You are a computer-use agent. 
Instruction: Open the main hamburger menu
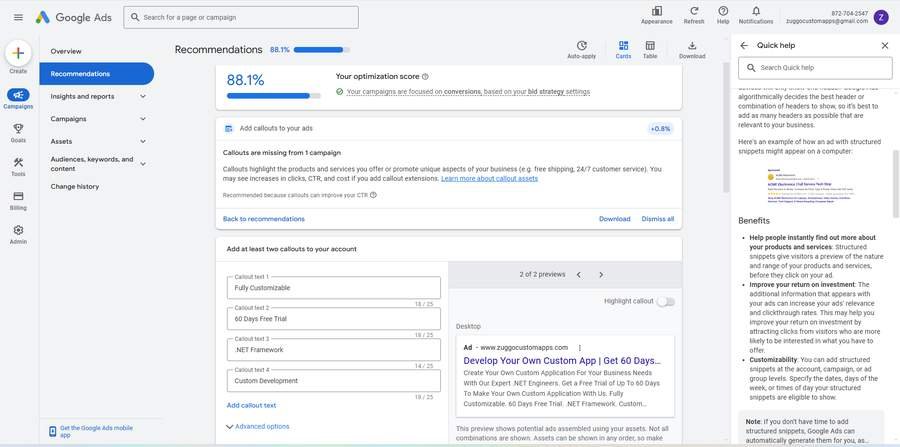tap(18, 17)
